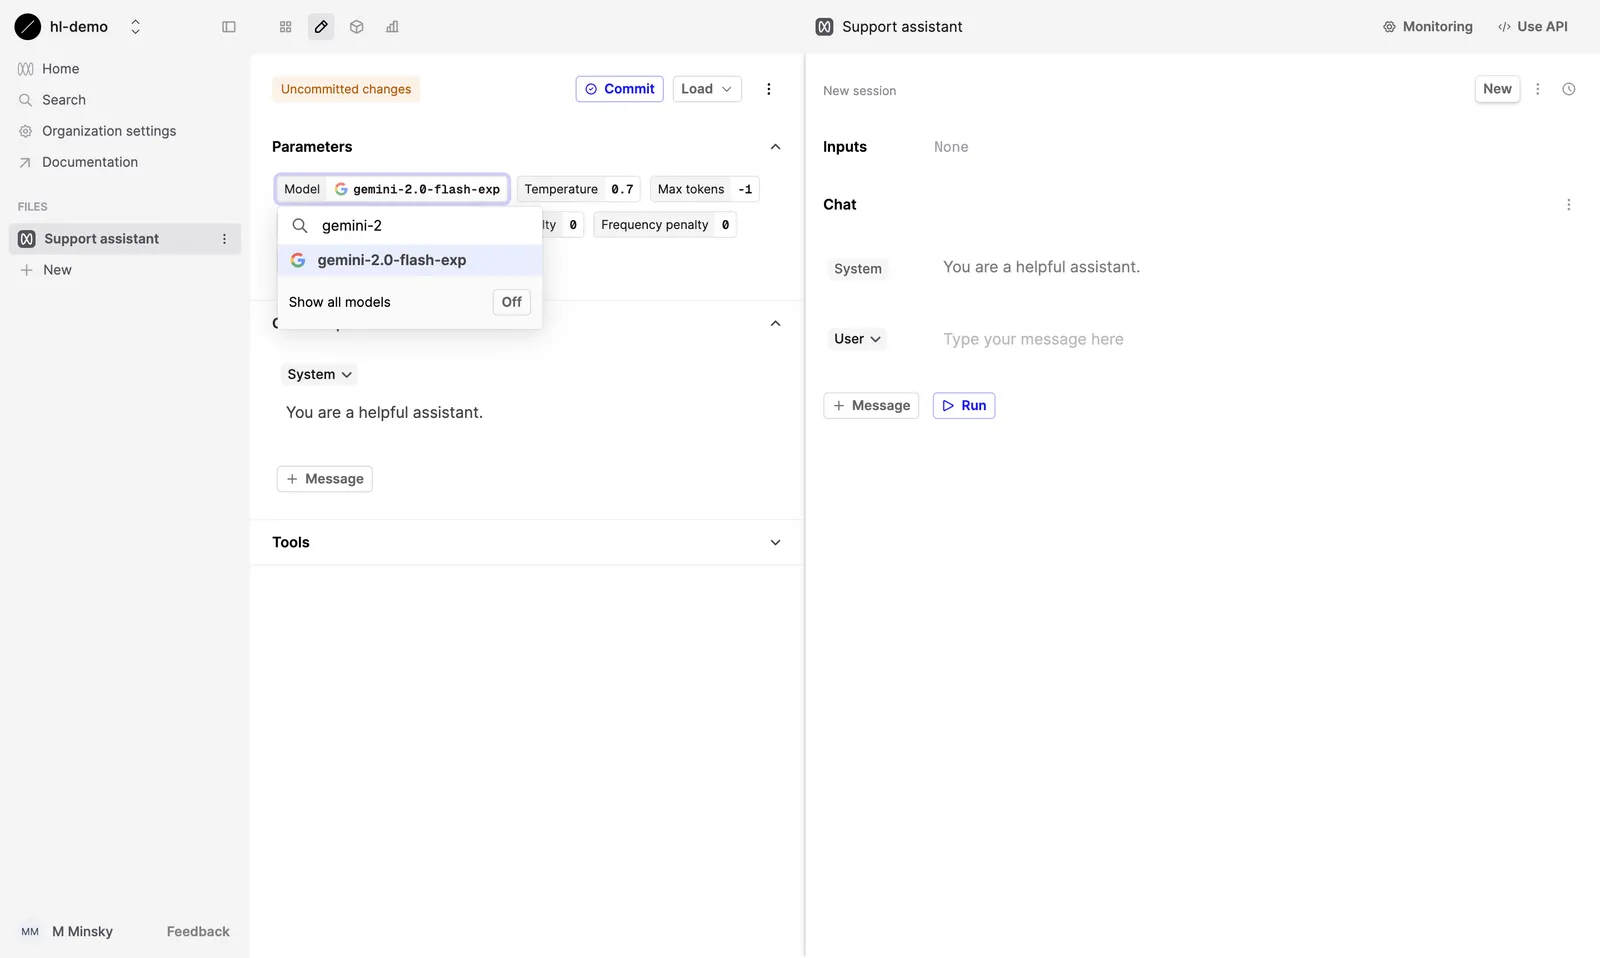Open Feedback link
The image size is (1600, 958).
click(198, 931)
